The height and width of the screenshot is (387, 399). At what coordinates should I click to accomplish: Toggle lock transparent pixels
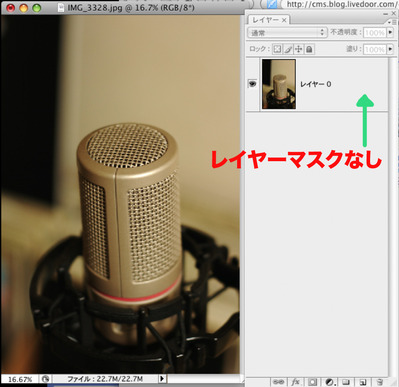[277, 49]
